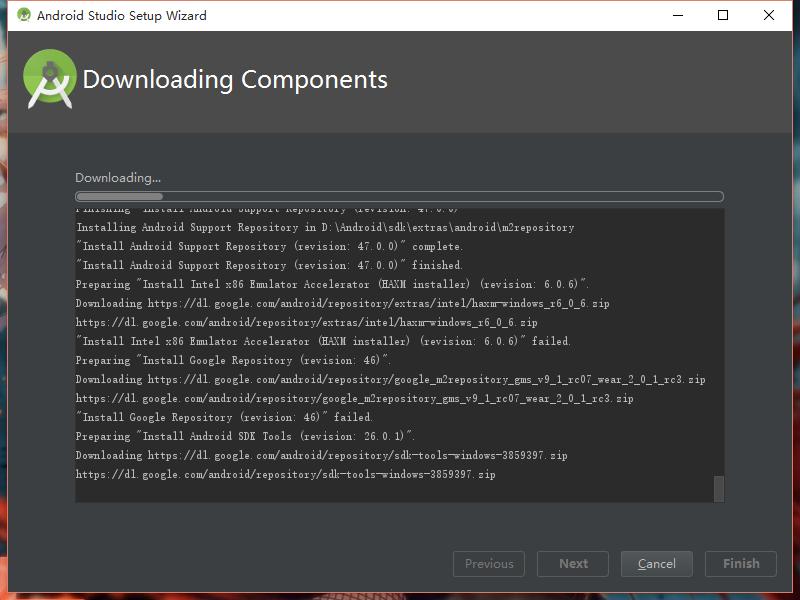
Task: Click the Google Repository "failed" log line
Action: pyautogui.click(x=224, y=417)
